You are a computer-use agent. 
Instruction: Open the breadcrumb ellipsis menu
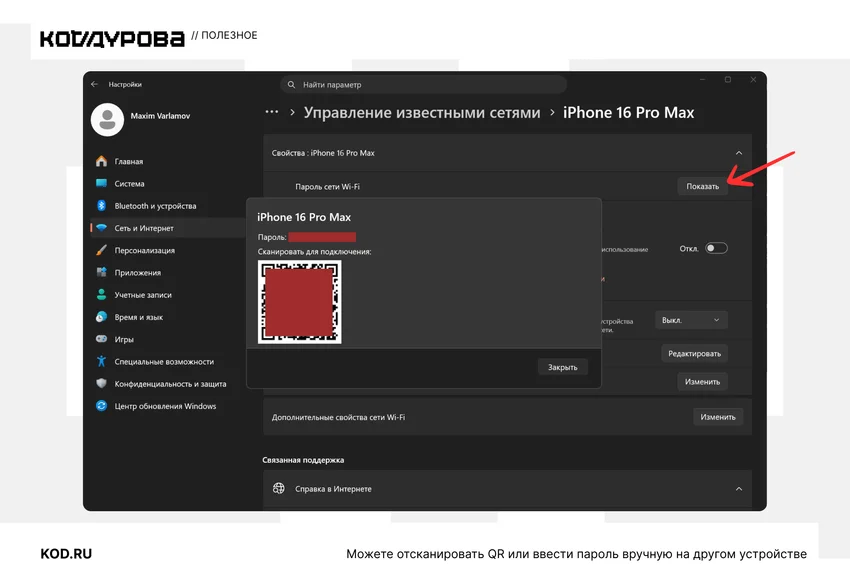[272, 112]
